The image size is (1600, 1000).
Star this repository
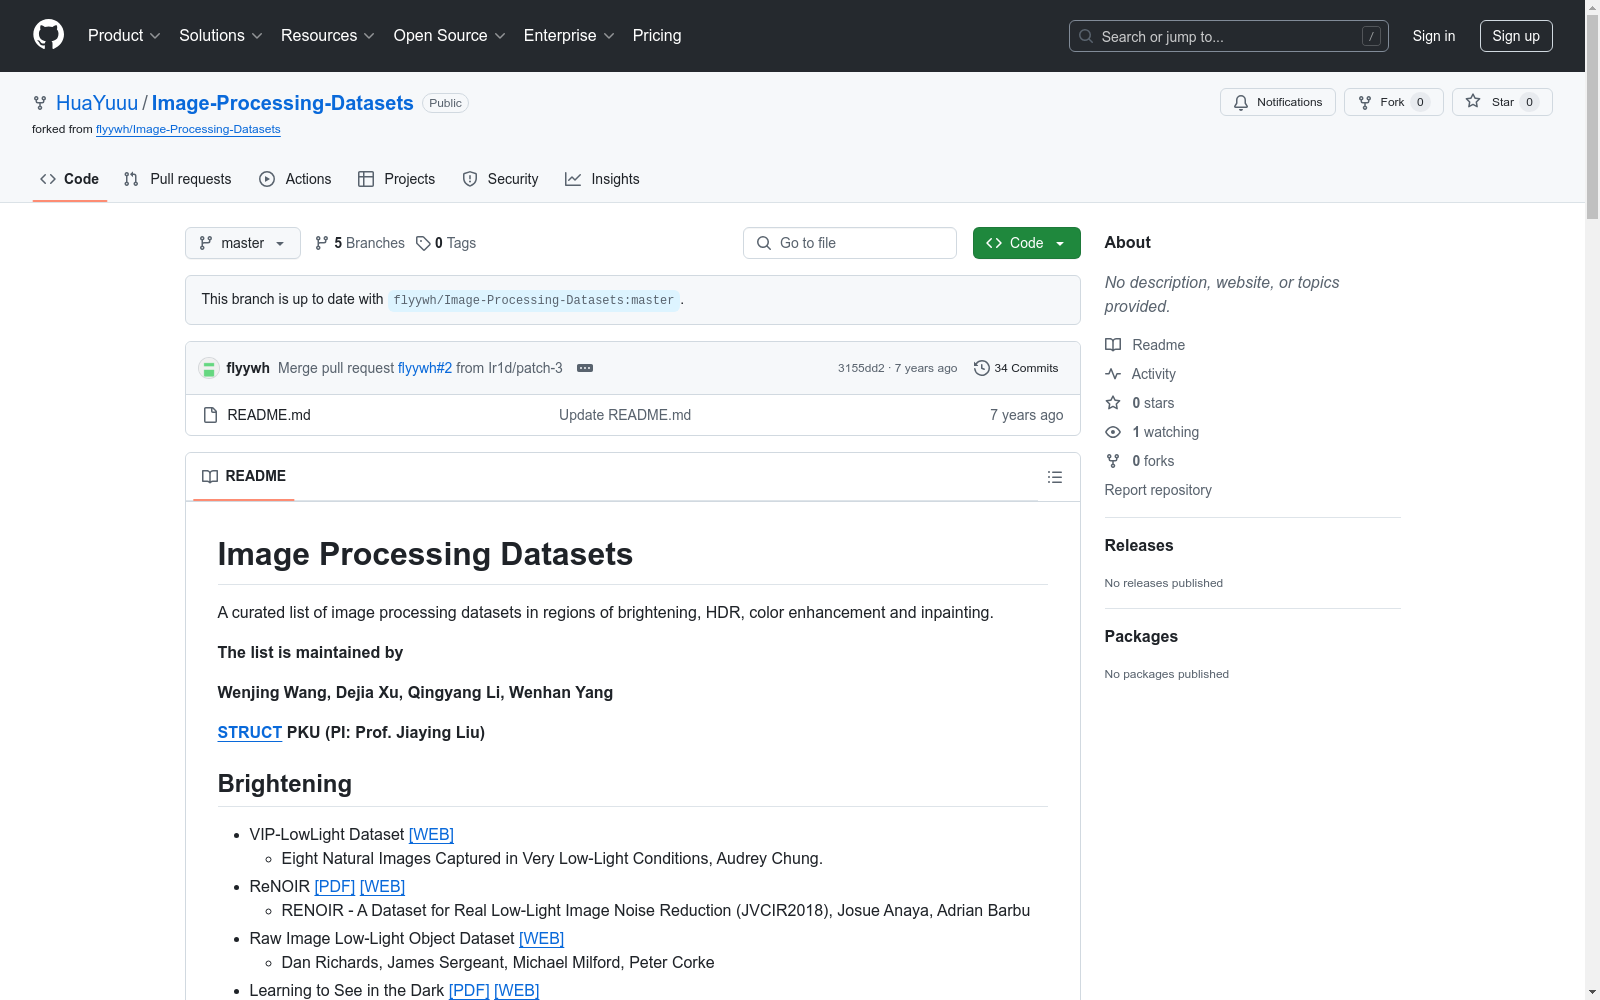[x=1502, y=102]
